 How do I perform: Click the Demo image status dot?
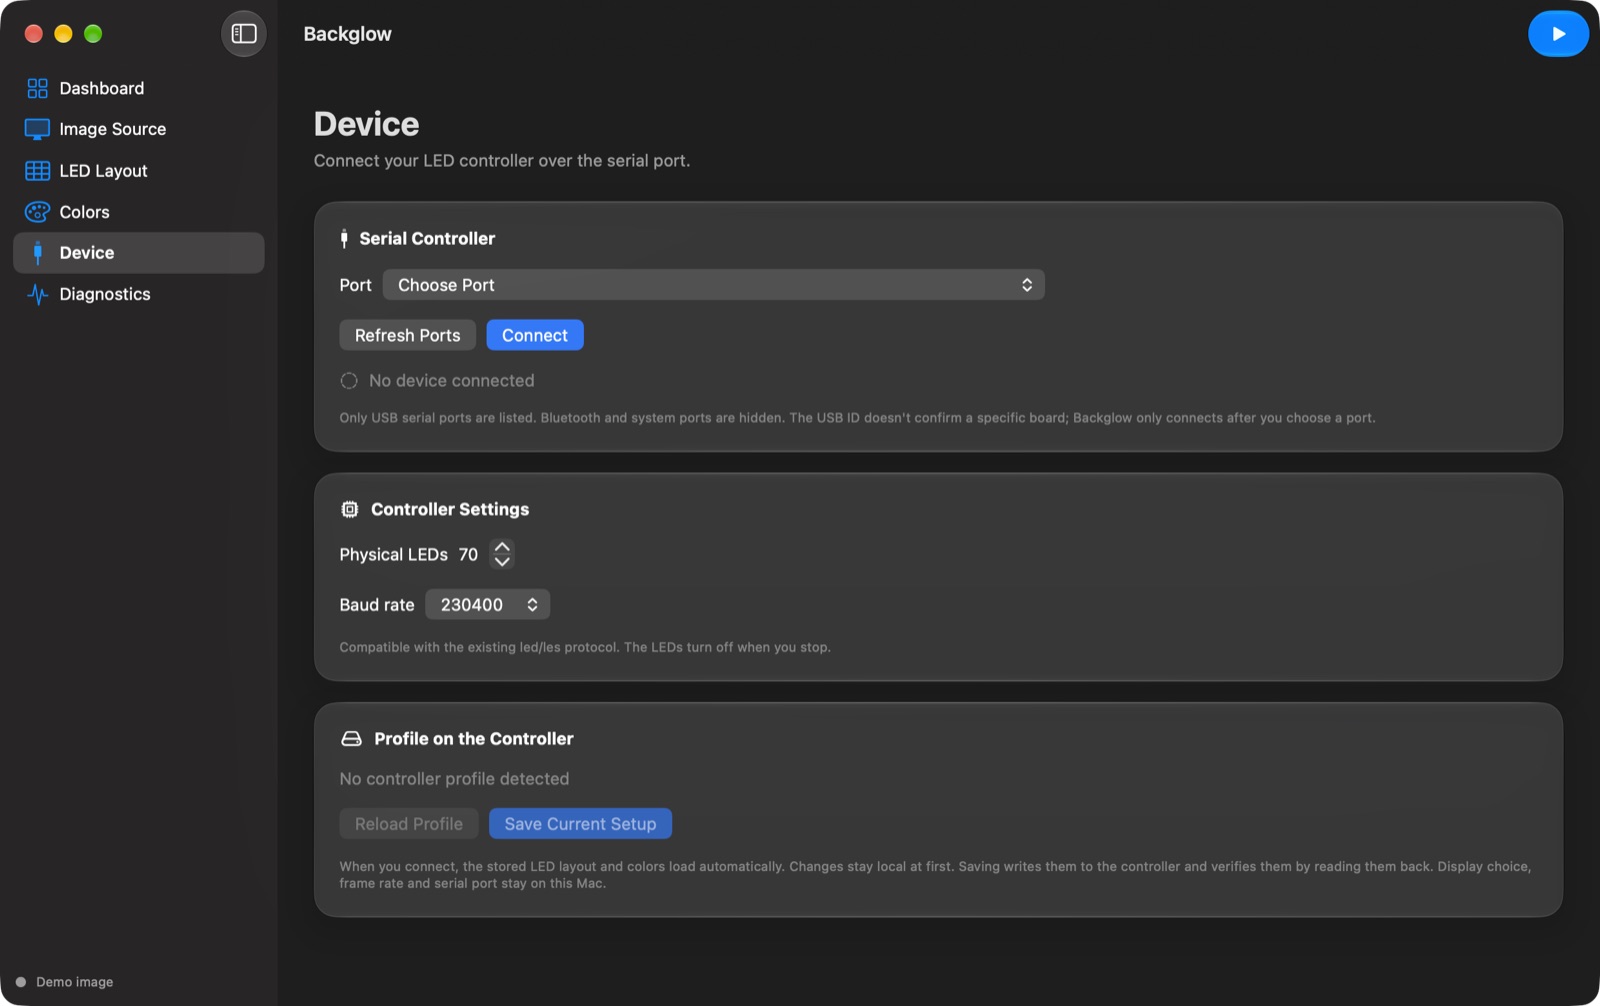tap(21, 982)
